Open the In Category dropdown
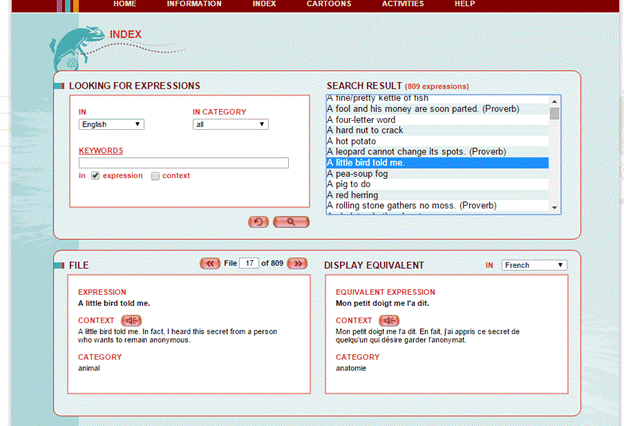The image size is (624, 426). (x=230, y=124)
